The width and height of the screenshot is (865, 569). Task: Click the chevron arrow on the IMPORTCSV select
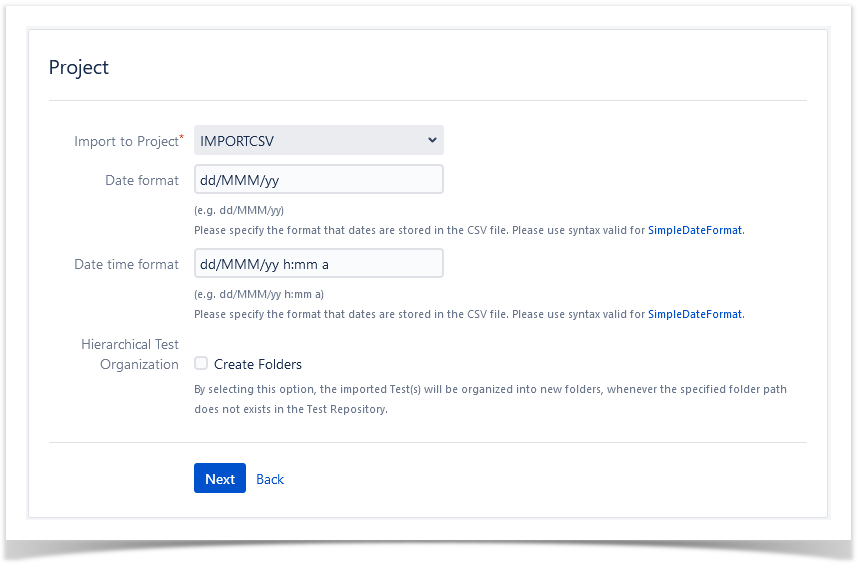point(432,140)
